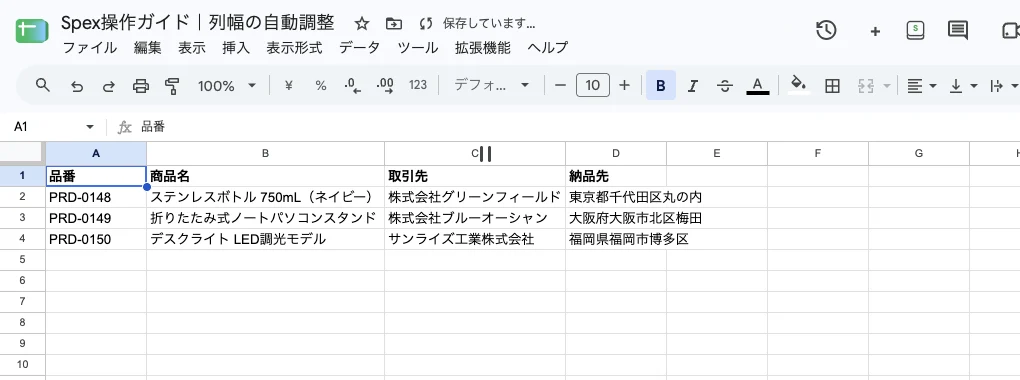Viewport: 1020px width, 380px height.
Task: Open the 挿入 menu
Action: tap(235, 48)
